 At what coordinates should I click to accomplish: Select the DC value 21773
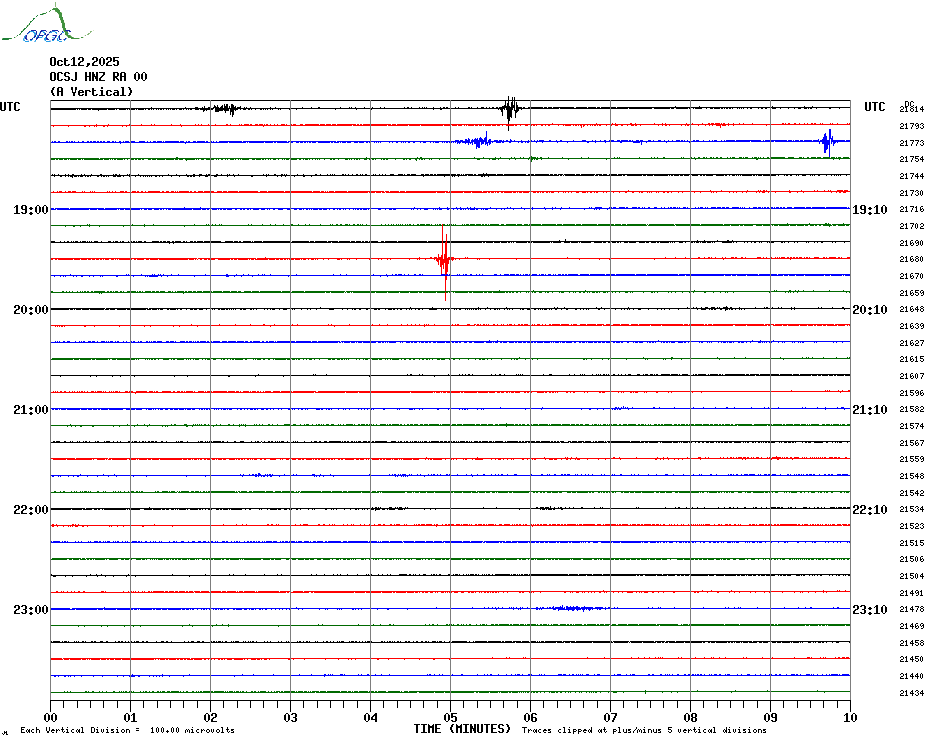(912, 143)
